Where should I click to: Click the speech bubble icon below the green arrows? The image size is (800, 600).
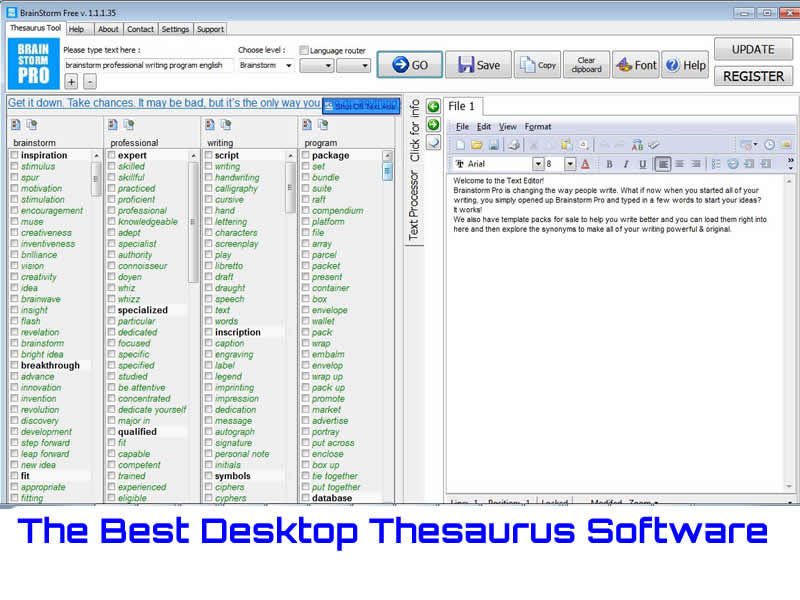pos(433,142)
